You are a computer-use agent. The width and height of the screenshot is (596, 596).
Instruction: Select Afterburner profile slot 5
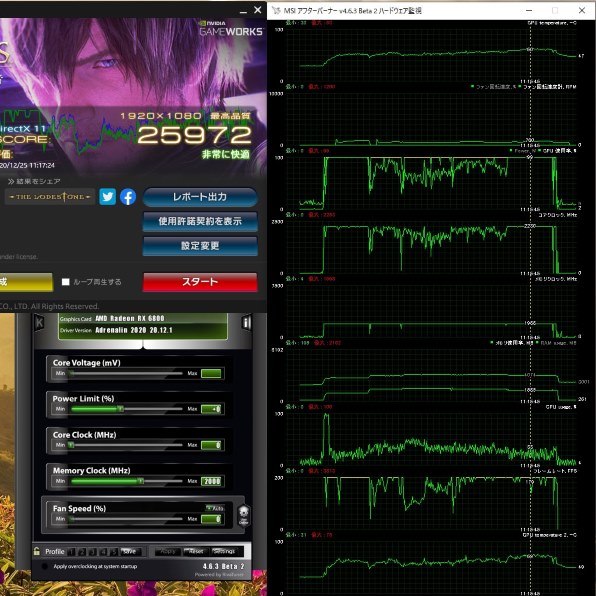(114, 552)
